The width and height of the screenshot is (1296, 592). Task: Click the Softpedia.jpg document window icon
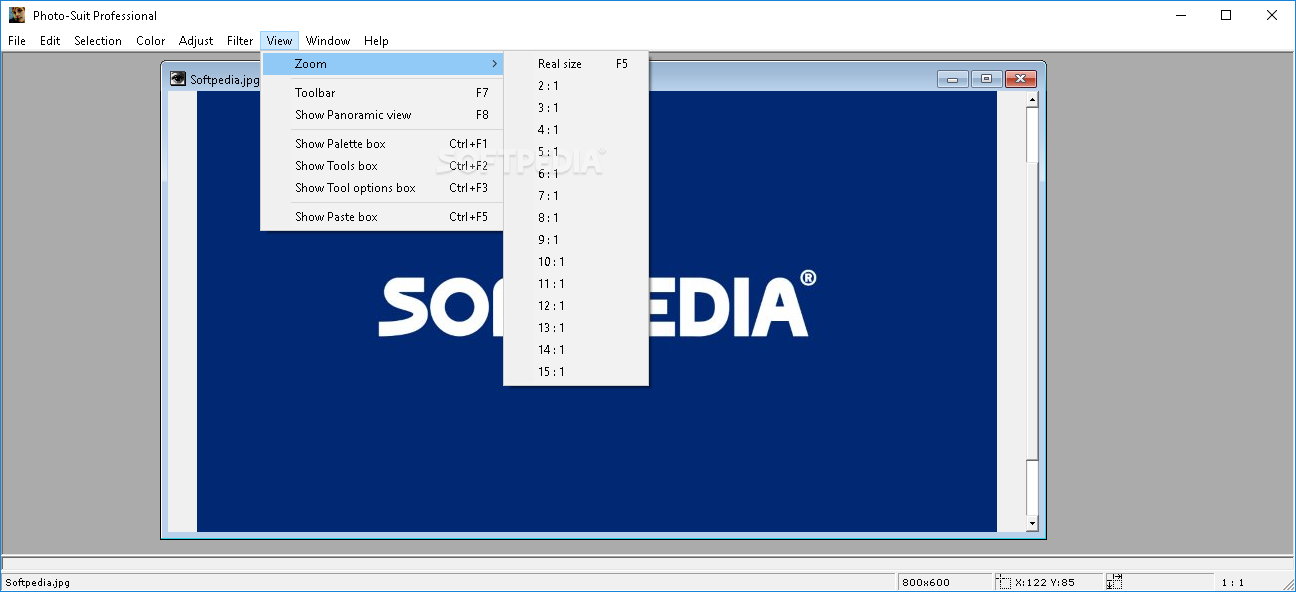click(178, 78)
